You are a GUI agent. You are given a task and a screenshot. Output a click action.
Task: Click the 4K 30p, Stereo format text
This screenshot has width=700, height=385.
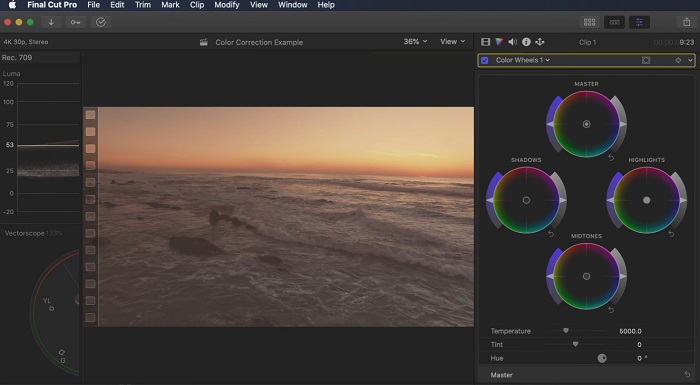(x=26, y=42)
